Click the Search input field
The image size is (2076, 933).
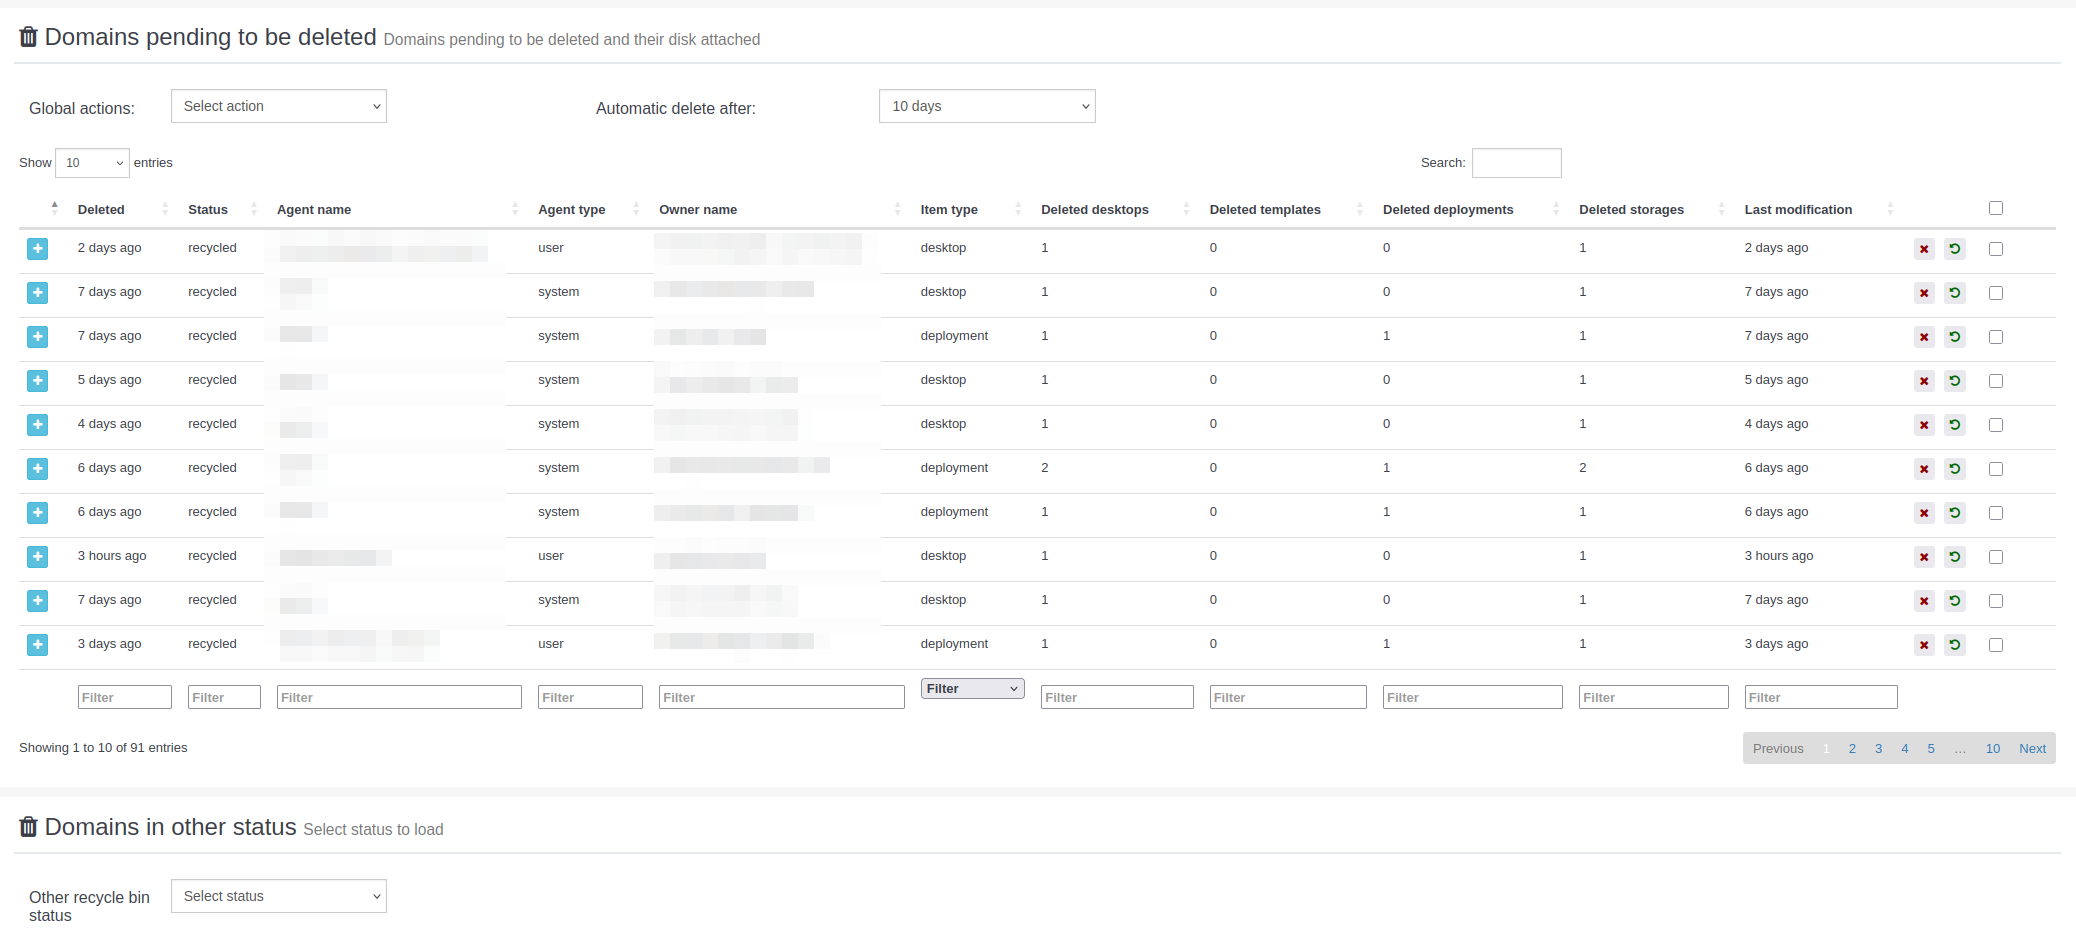[x=1516, y=163]
